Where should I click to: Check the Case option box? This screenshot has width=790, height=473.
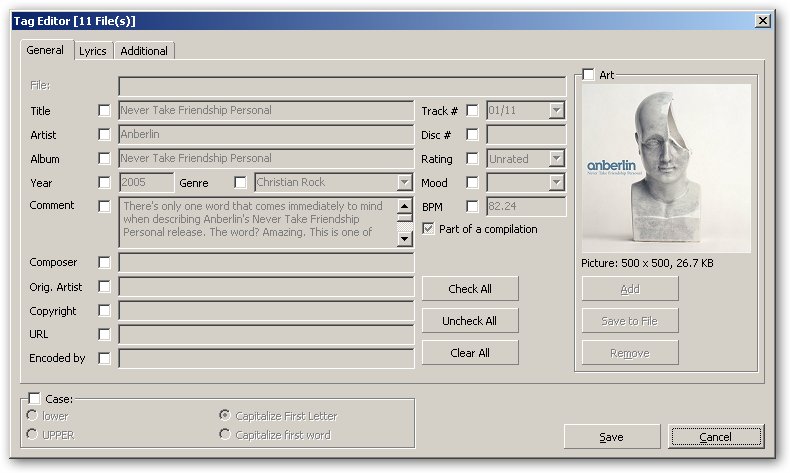pyautogui.click(x=35, y=399)
